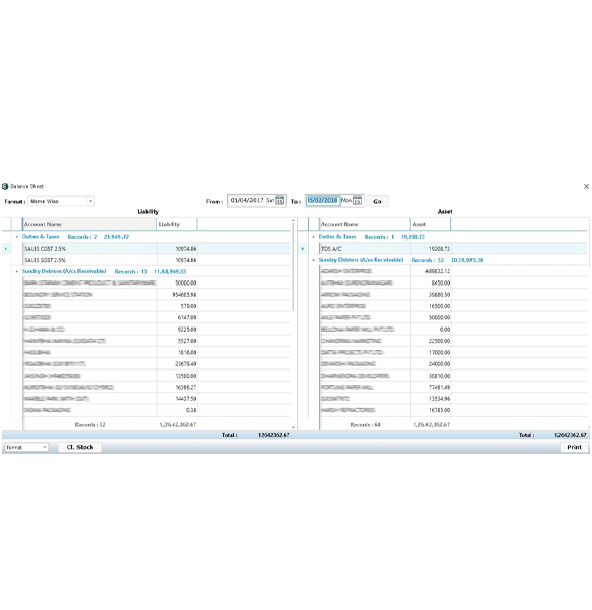Click the Balance Sheet window app icon
The width and height of the screenshot is (592, 610).
[x=5, y=186]
